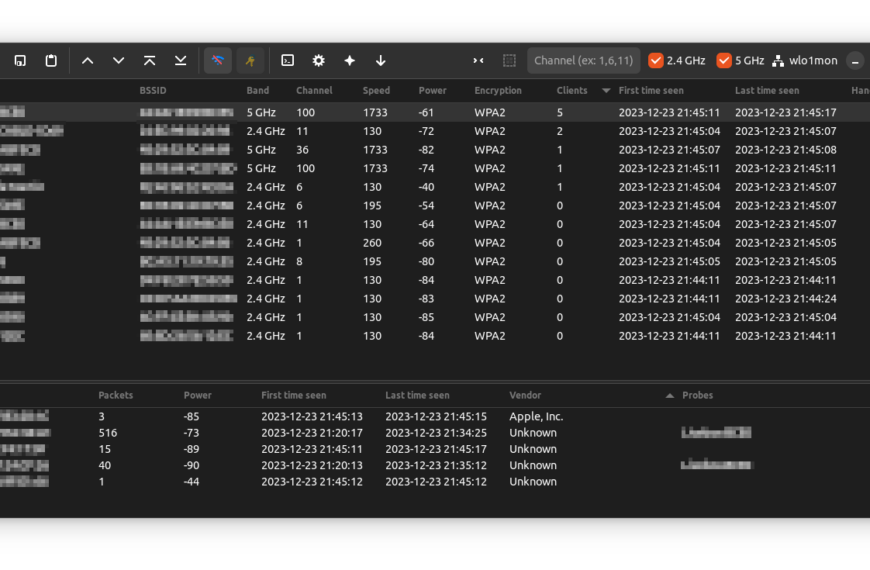The image size is (870, 570).
Task: Select the wlo1mon interface label
Action: coord(813,60)
